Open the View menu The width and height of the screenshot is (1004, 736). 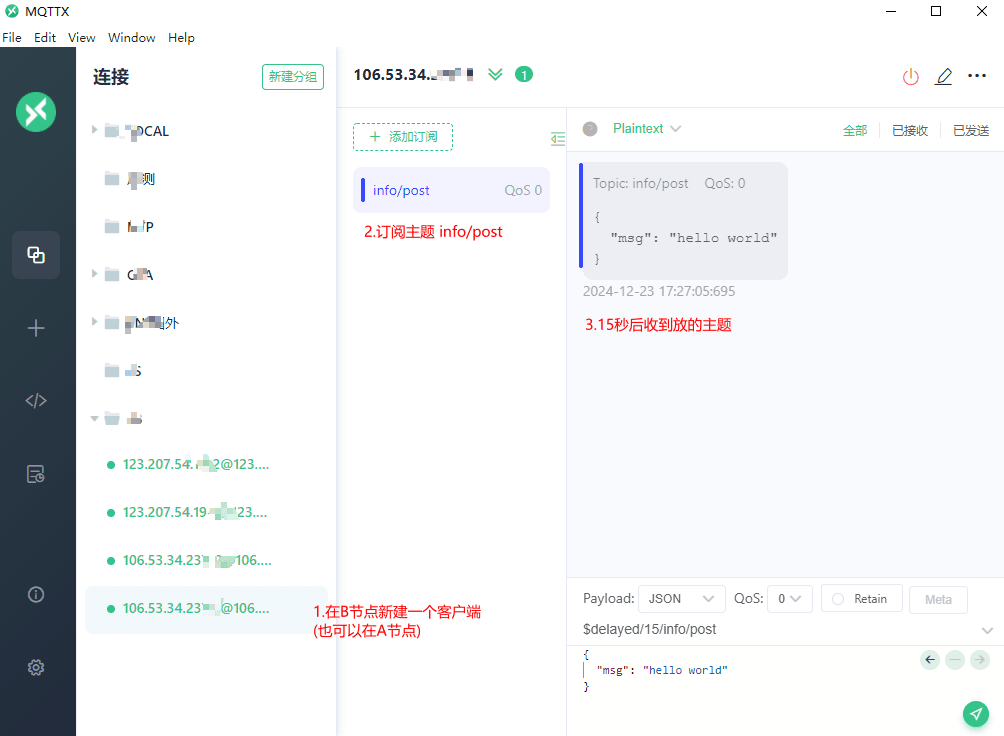pos(81,38)
